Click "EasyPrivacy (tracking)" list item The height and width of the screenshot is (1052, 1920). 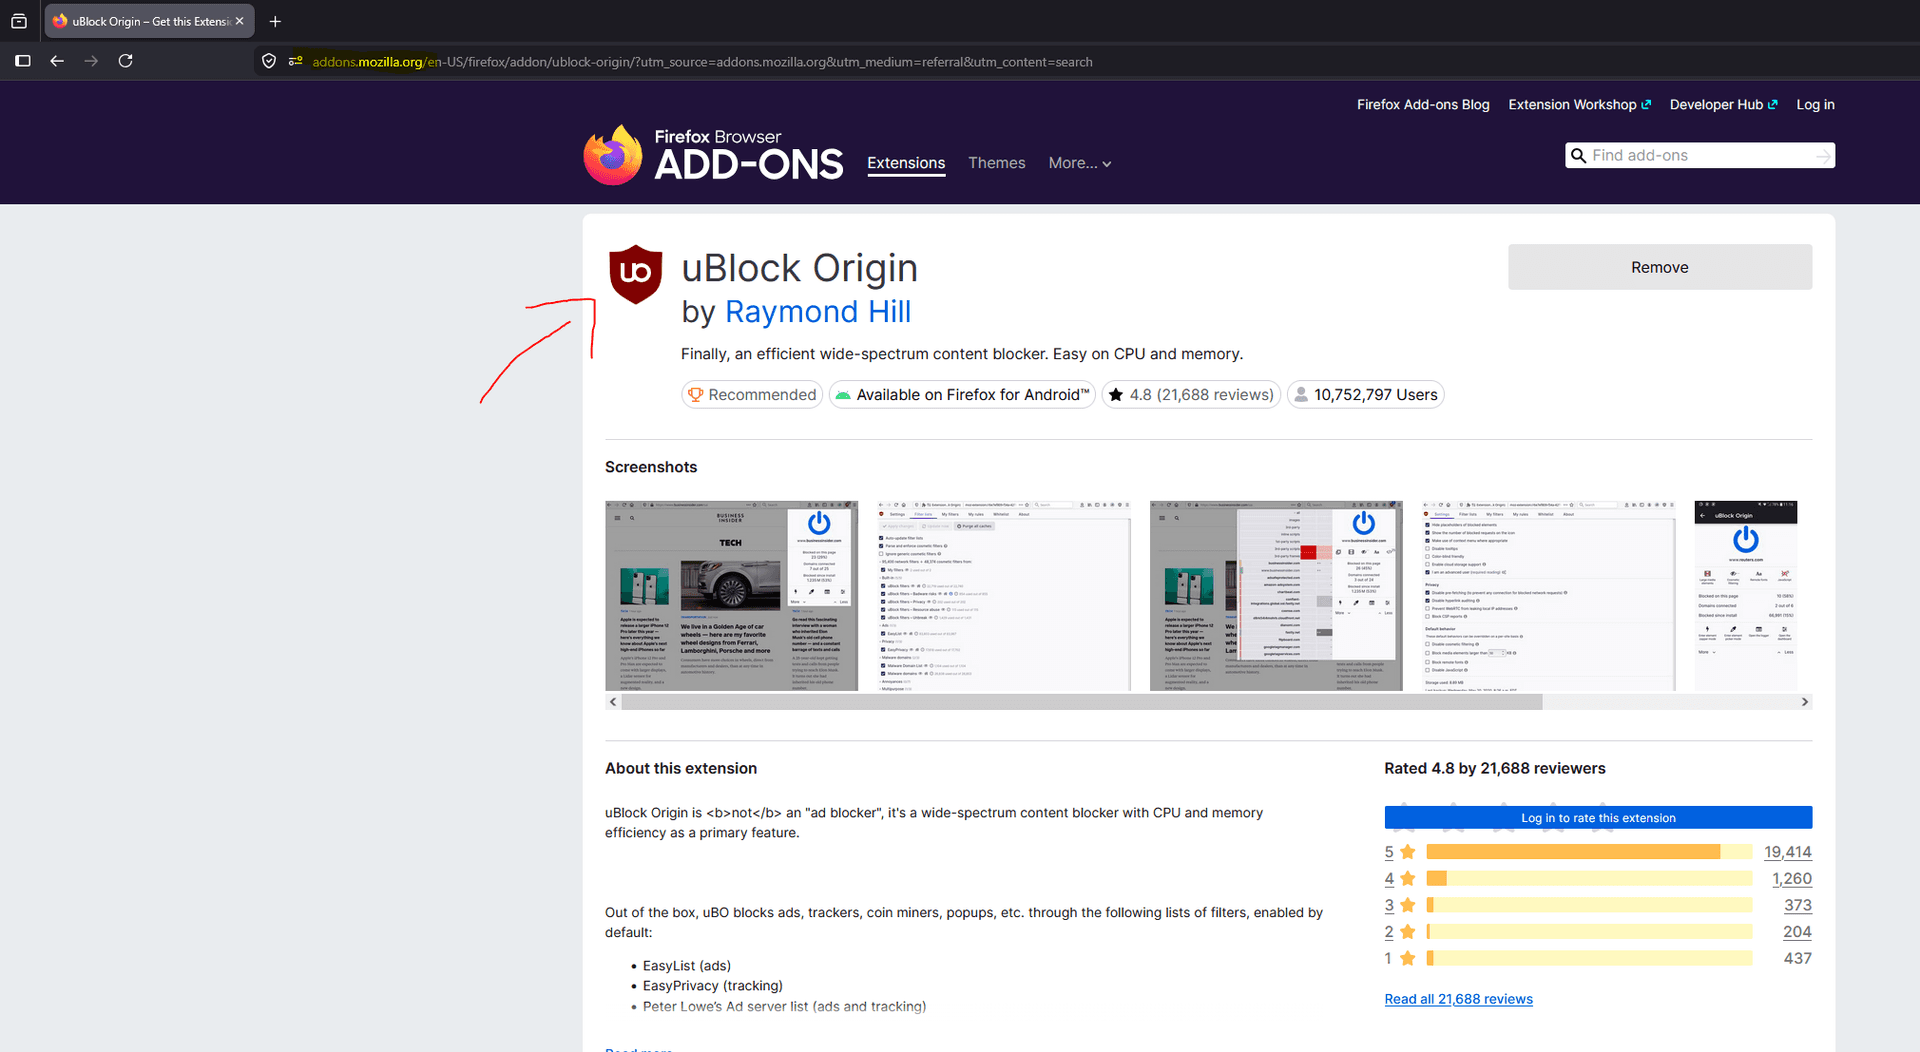[x=713, y=986]
